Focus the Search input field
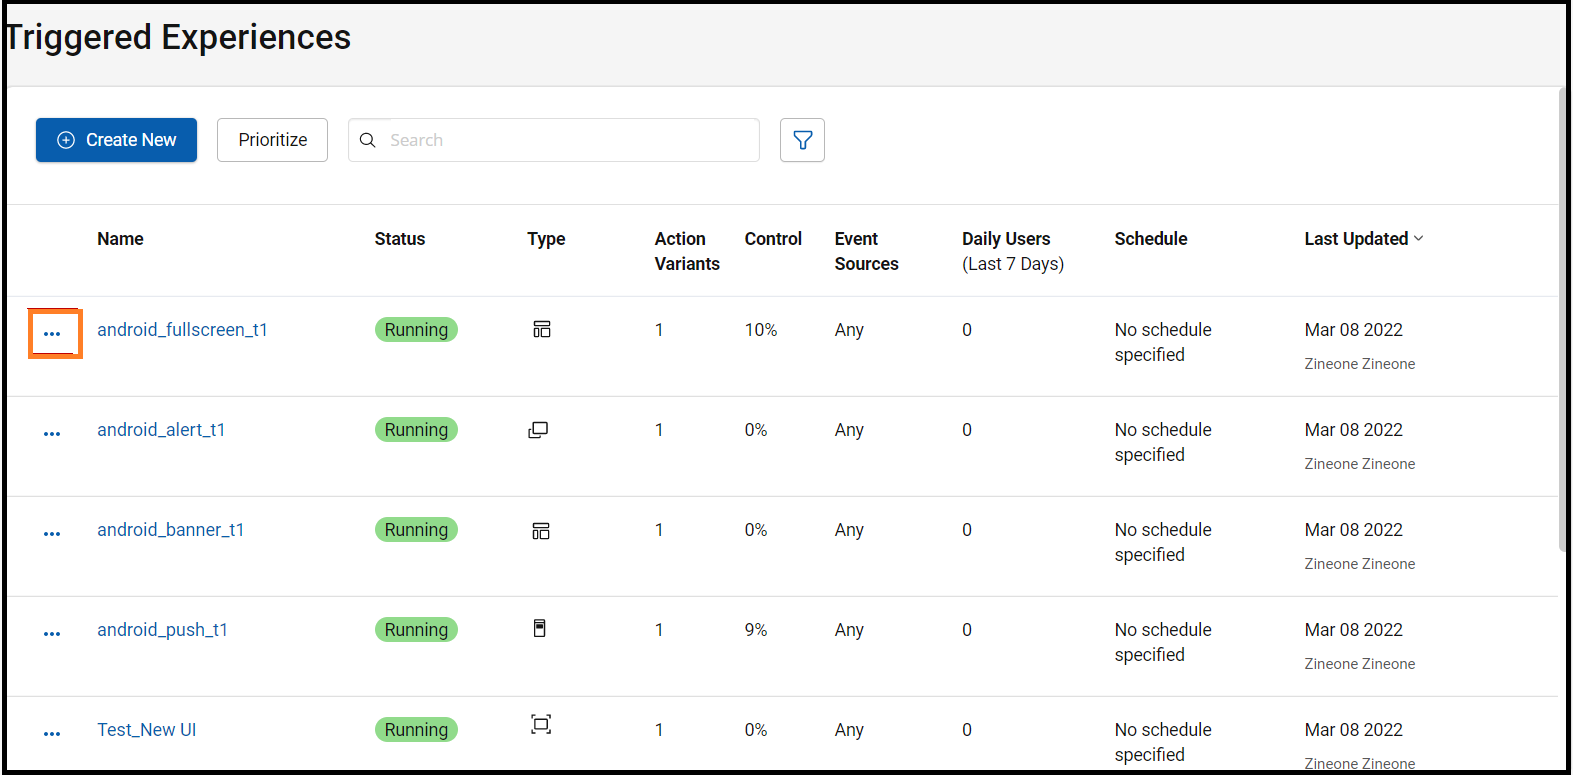 [x=554, y=140]
